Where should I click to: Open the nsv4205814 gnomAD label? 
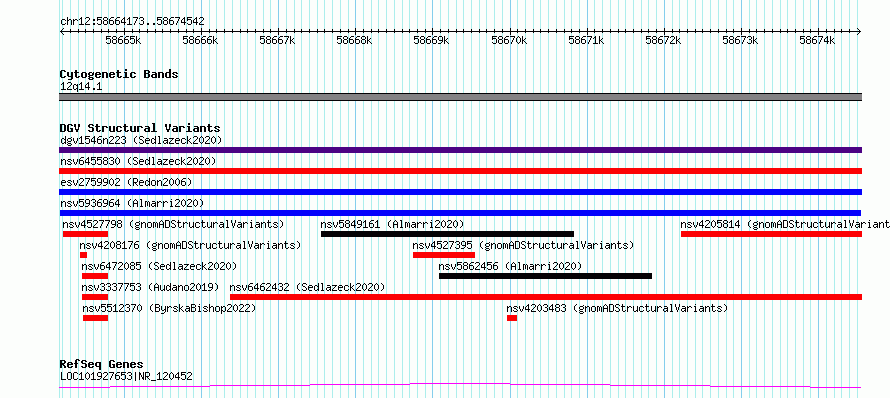785,224
